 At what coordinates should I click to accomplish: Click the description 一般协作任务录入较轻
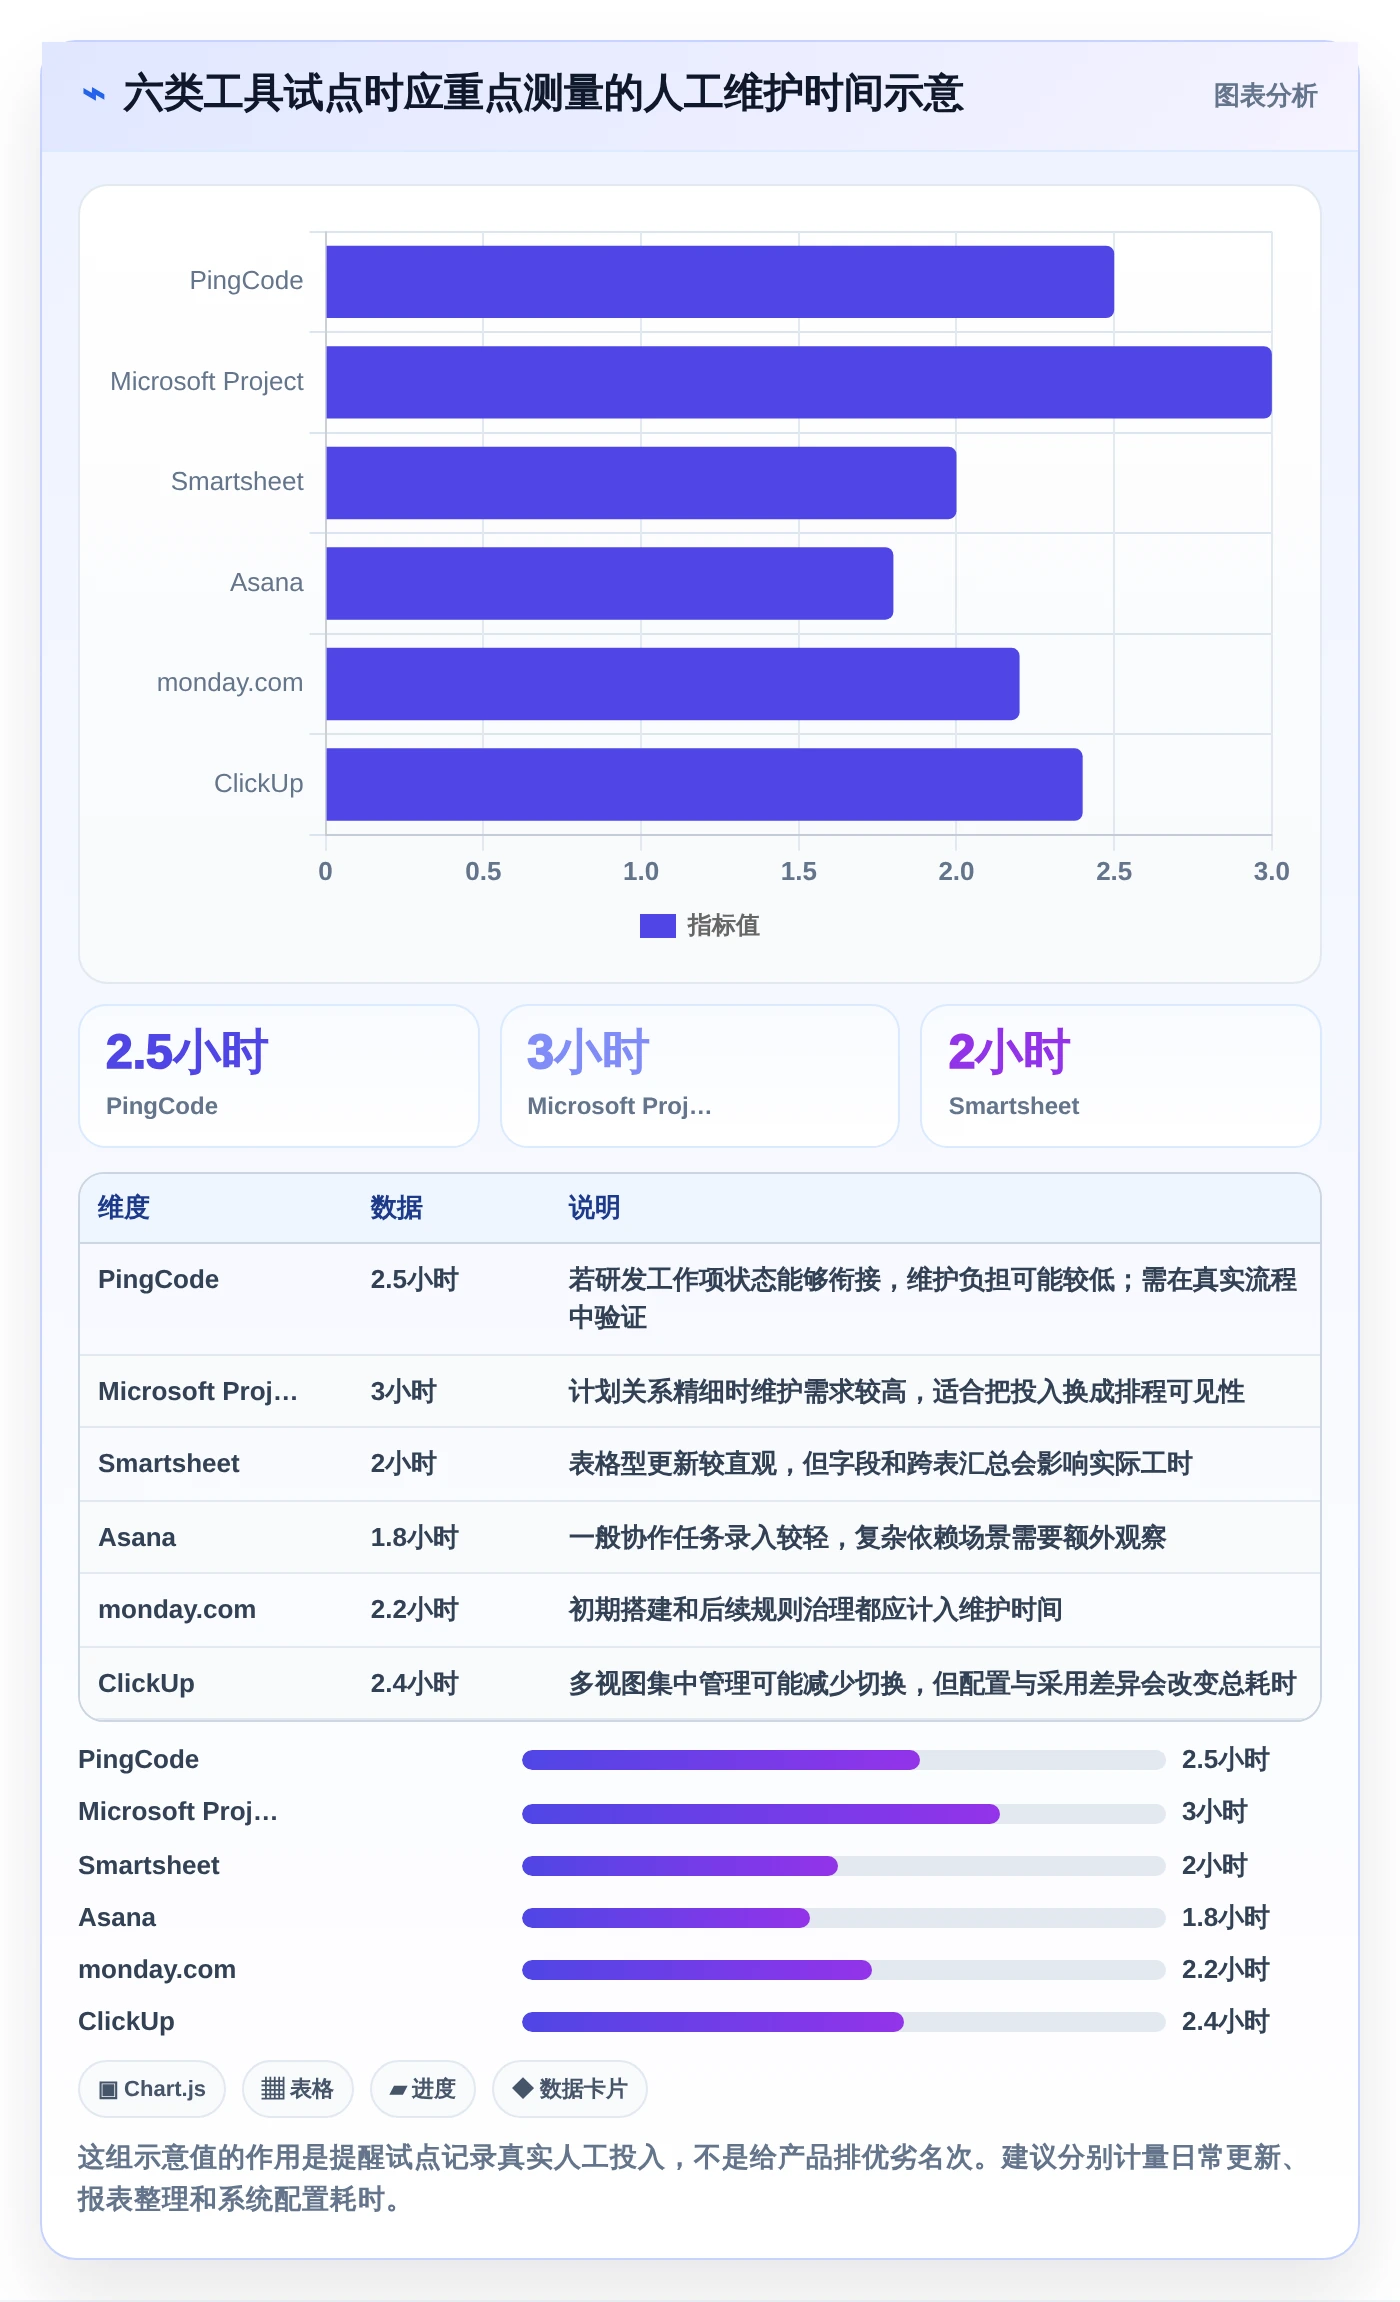pyautogui.click(x=867, y=1538)
